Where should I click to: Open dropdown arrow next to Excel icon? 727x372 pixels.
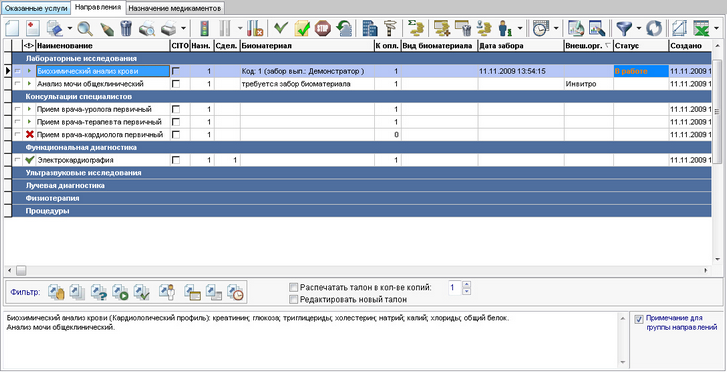[x=716, y=29]
